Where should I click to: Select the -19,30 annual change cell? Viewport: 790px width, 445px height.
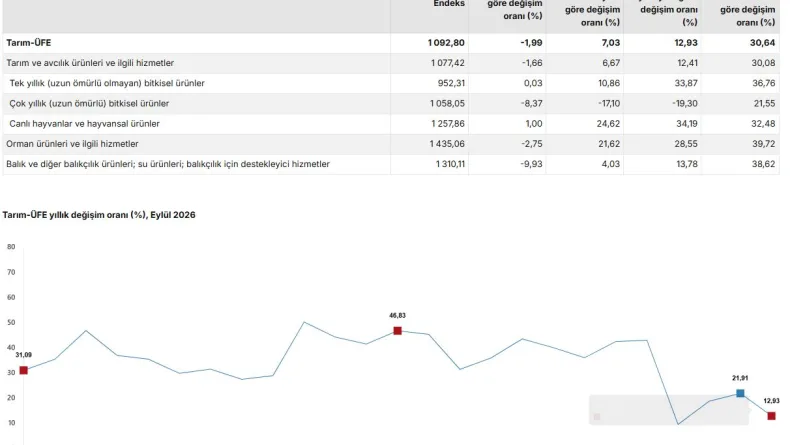pyautogui.click(x=685, y=103)
